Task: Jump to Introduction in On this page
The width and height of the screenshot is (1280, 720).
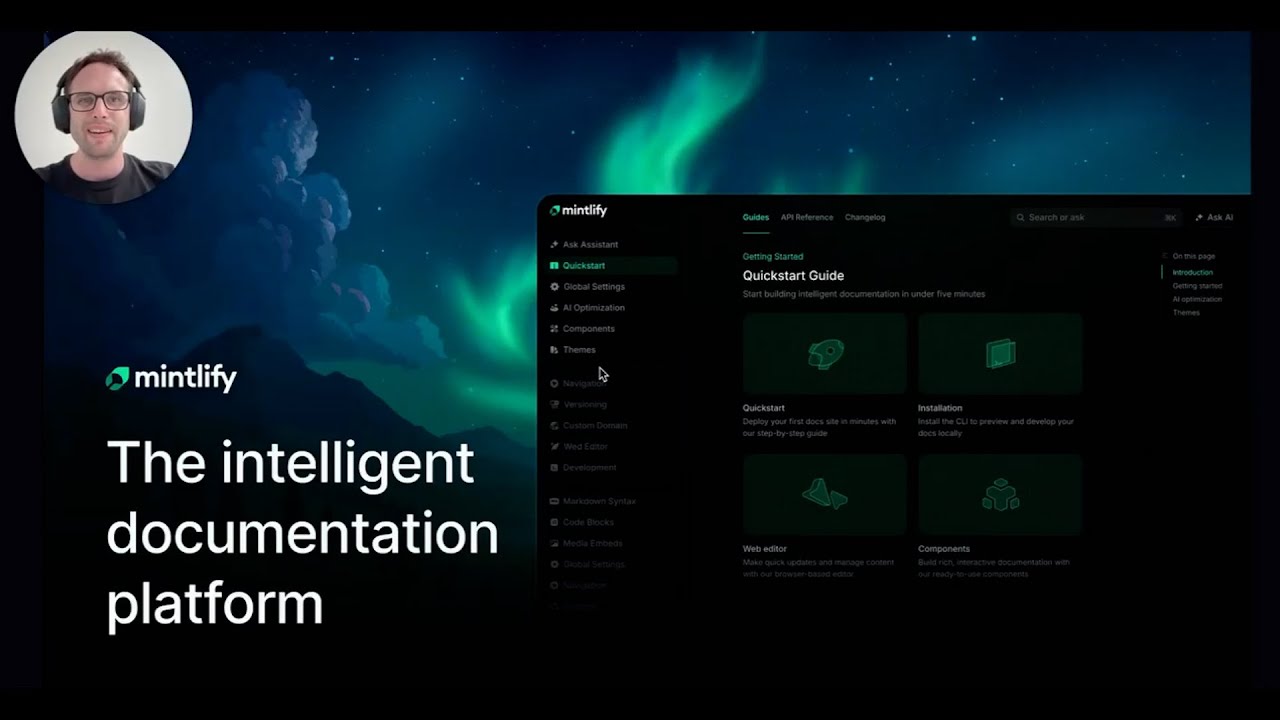Action: pyautogui.click(x=1192, y=272)
